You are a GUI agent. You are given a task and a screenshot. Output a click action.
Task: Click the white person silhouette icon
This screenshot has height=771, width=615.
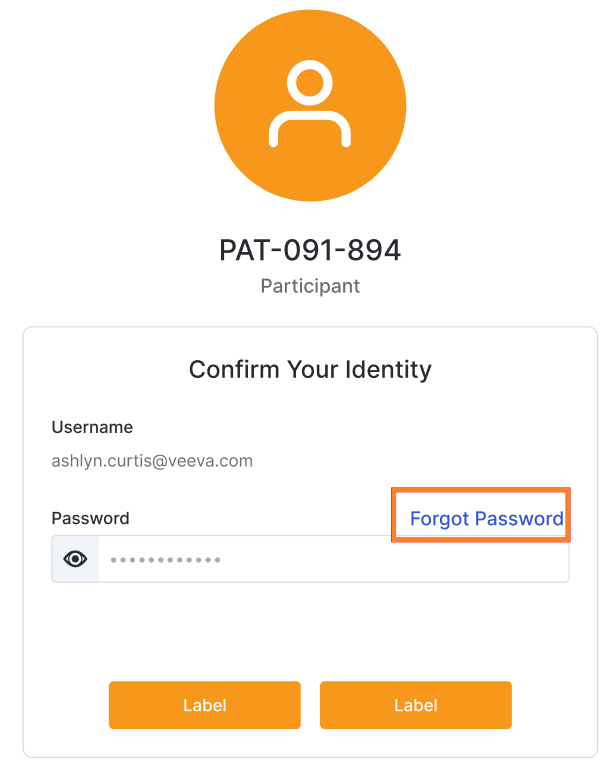tap(310, 104)
